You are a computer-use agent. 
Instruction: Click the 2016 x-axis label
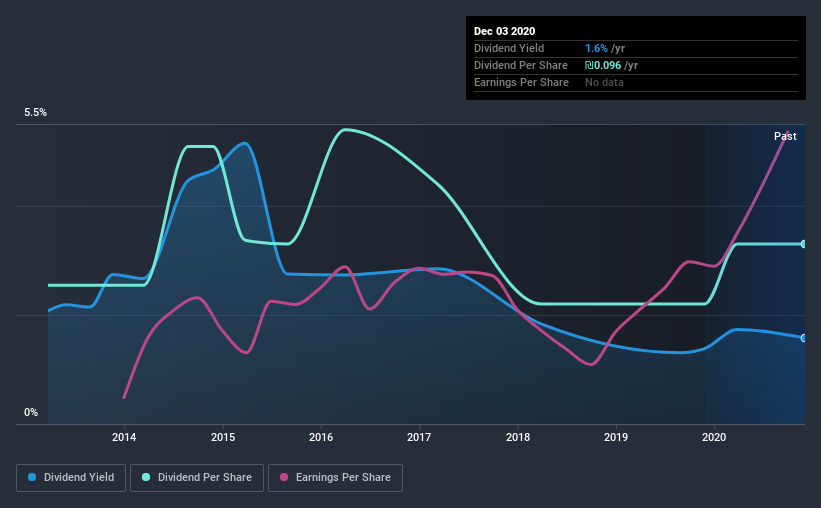tap(321, 437)
